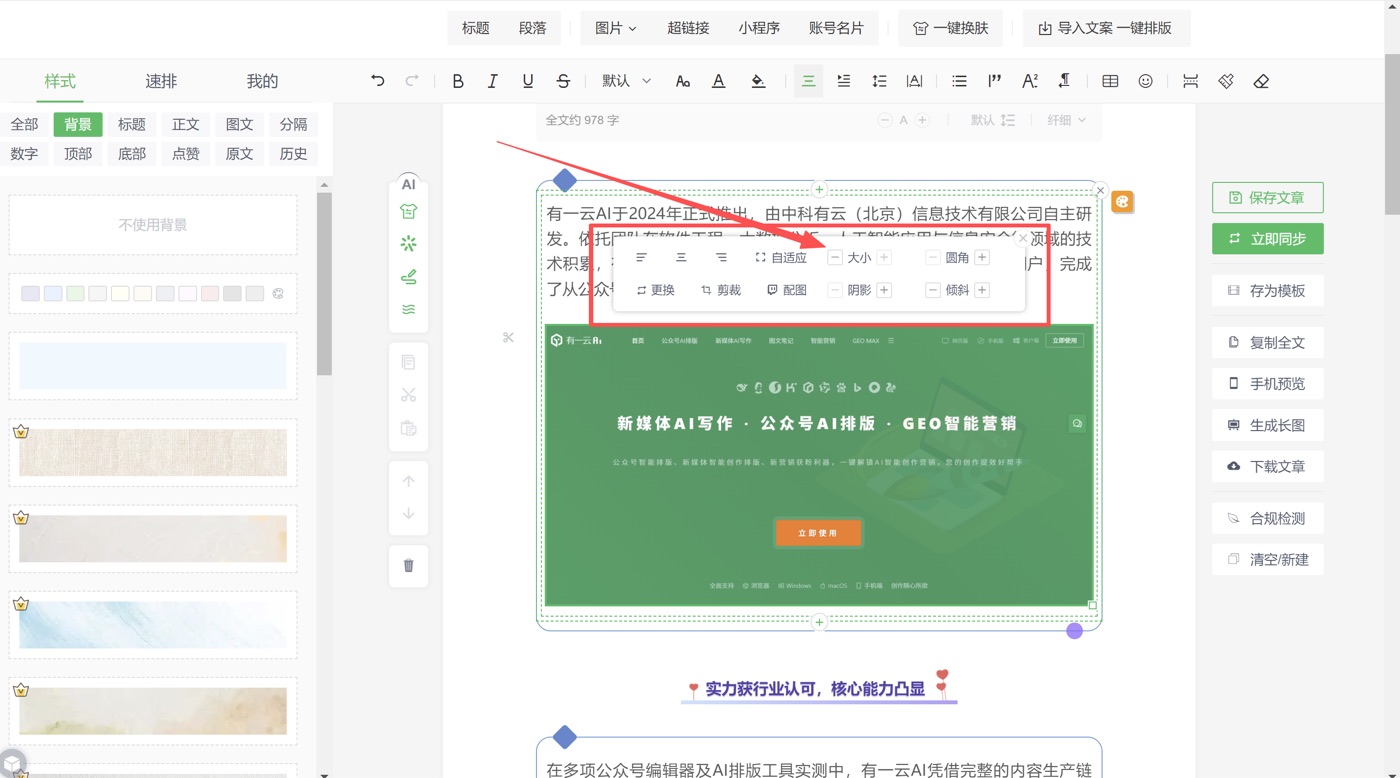The height and width of the screenshot is (778, 1400).
Task: Insert a table from the toolbar
Action: click(x=1110, y=81)
